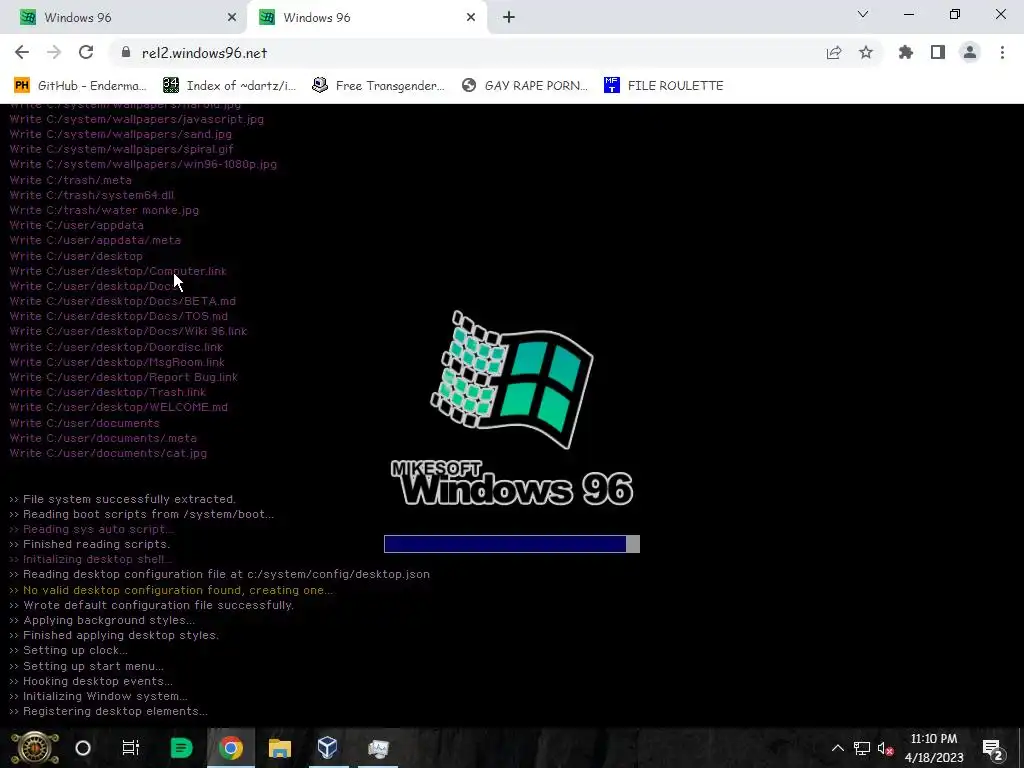Toggle the browser side panel
The image size is (1024, 768).
point(938,53)
